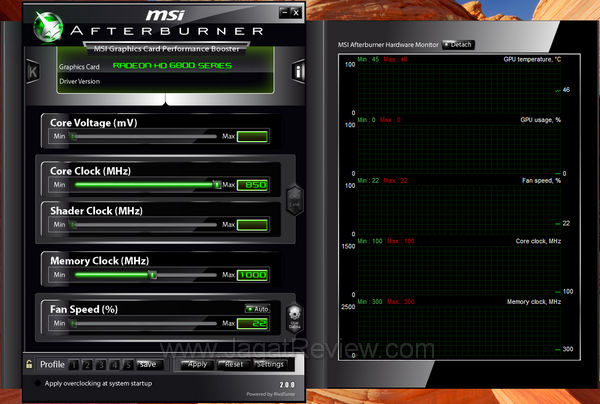This screenshot has height=404, width=600.
Task: Detach the Hardware Monitor panel
Action: click(459, 45)
